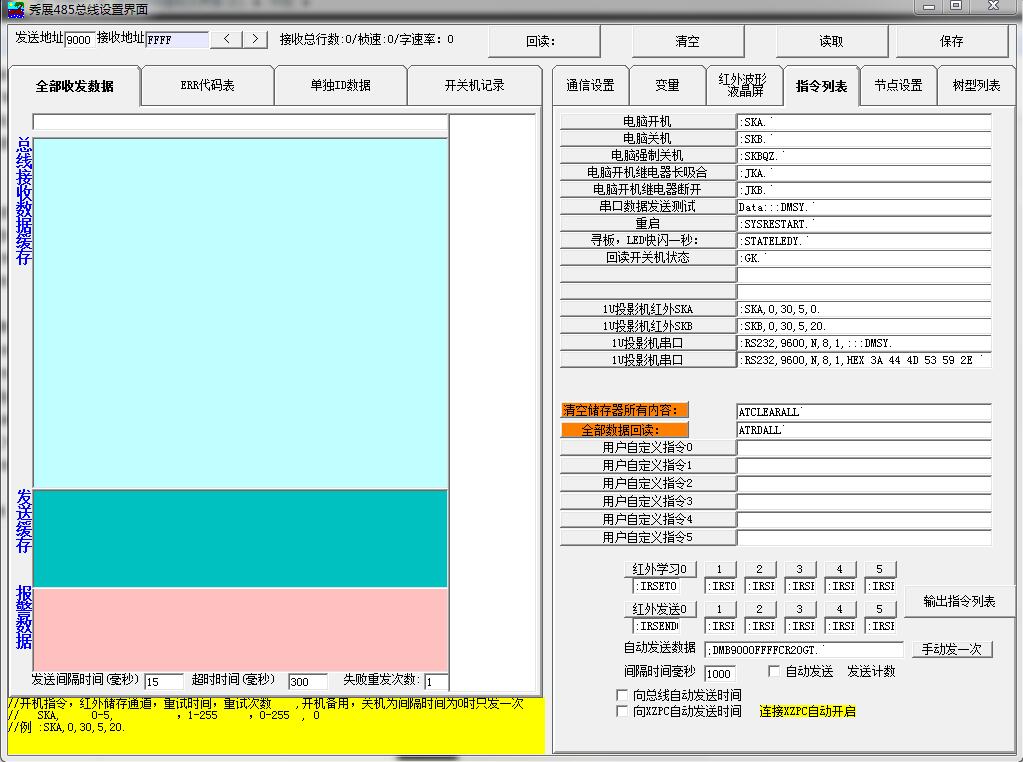
Task: Click the 发送地址 input field
Action: pyautogui.click(x=79, y=40)
